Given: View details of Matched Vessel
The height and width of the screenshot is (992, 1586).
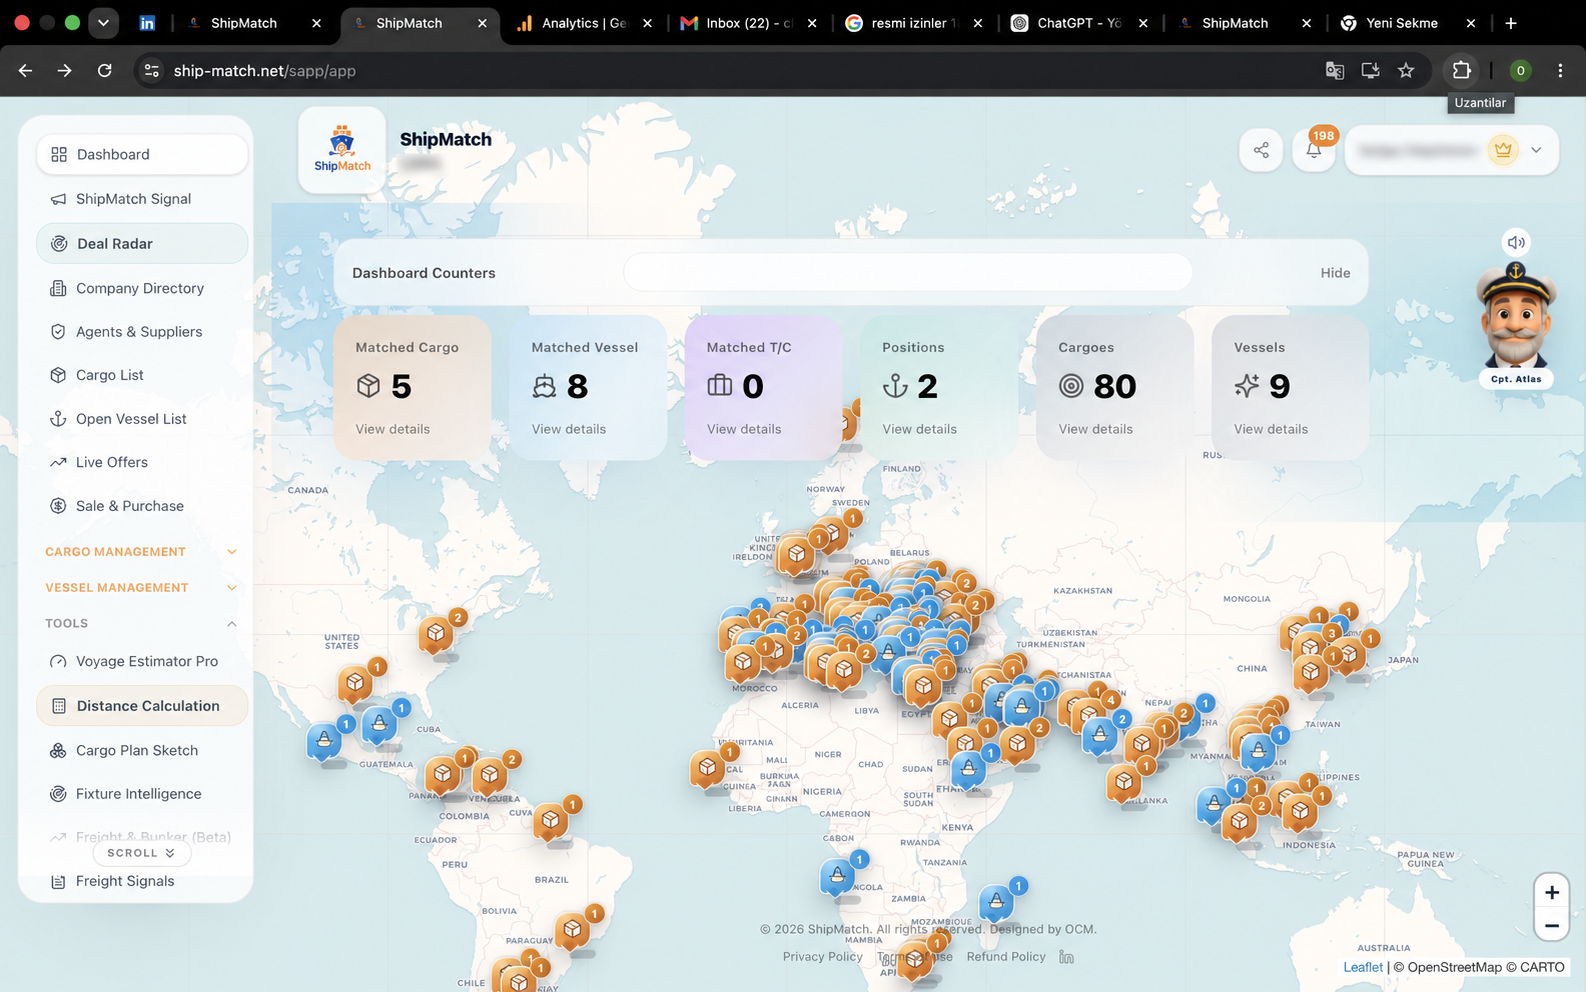Looking at the screenshot, I should (569, 429).
